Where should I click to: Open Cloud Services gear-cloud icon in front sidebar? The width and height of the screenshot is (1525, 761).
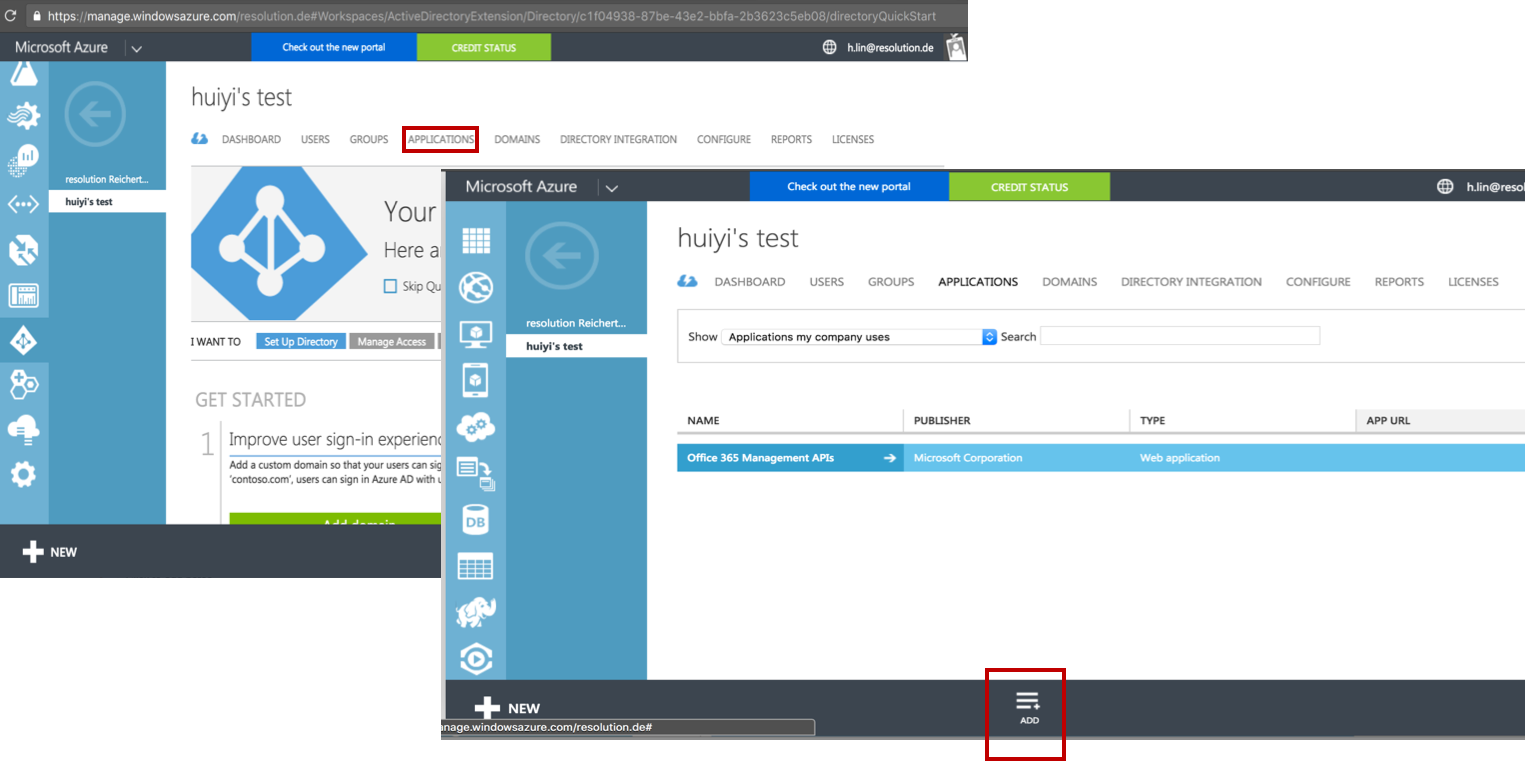point(476,427)
